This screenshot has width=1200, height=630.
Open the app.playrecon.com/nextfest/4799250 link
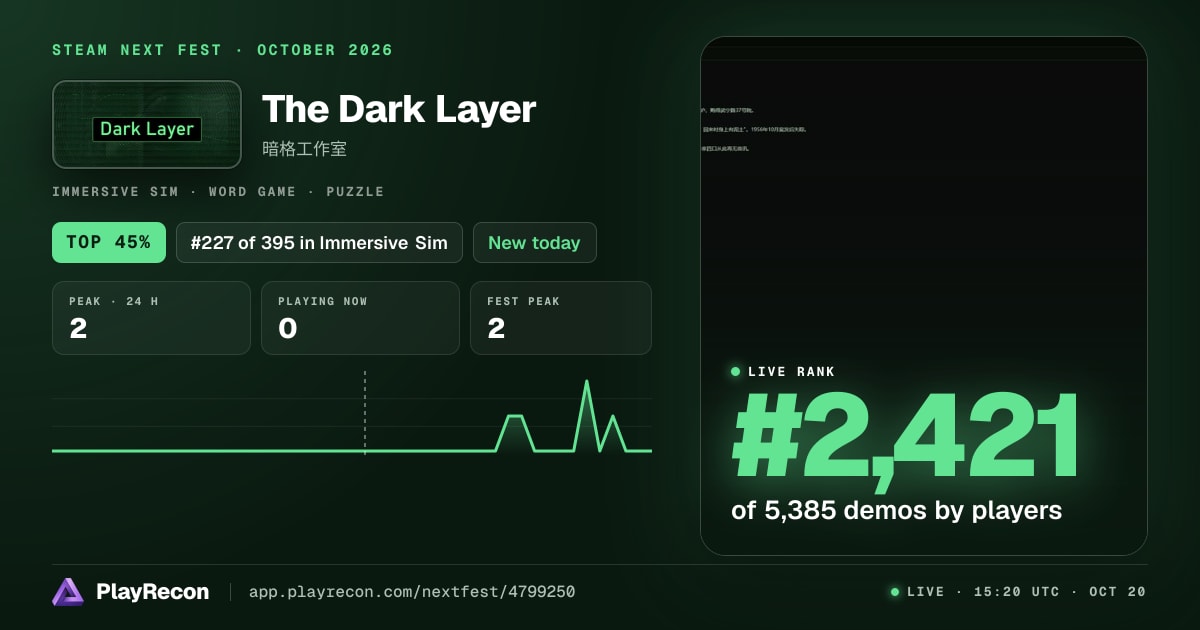(412, 592)
